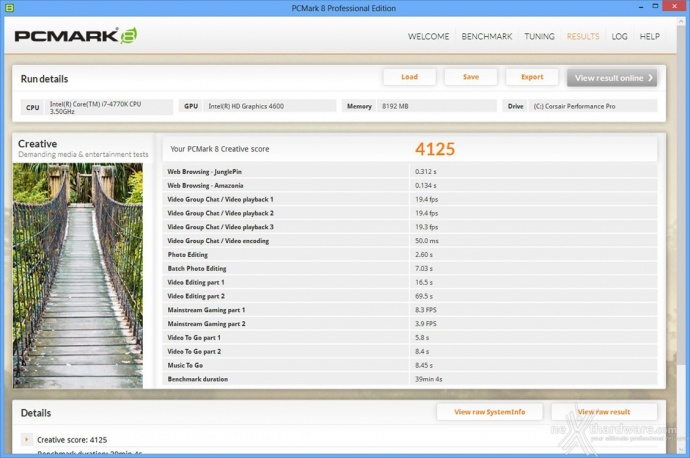The height and width of the screenshot is (458, 690).
Task: Click the orange 4125 score value
Action: click(435, 149)
